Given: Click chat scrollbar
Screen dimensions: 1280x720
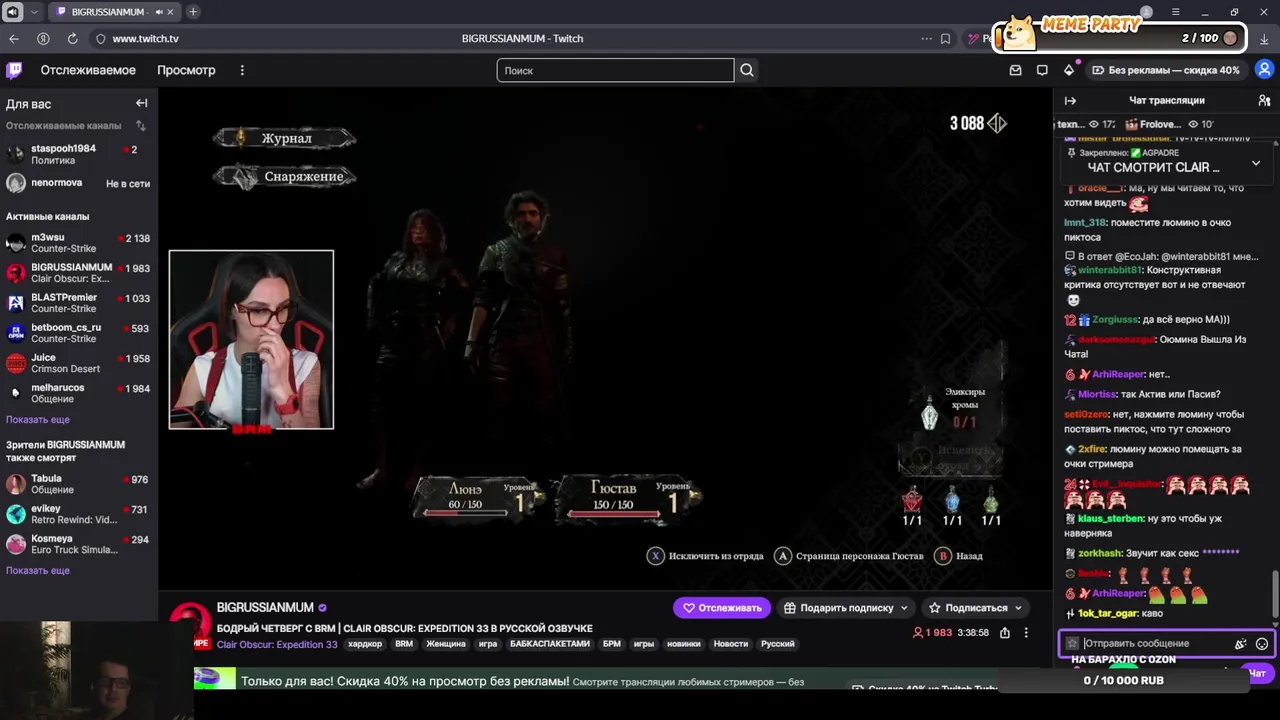Looking at the screenshot, I should click(1275, 594).
